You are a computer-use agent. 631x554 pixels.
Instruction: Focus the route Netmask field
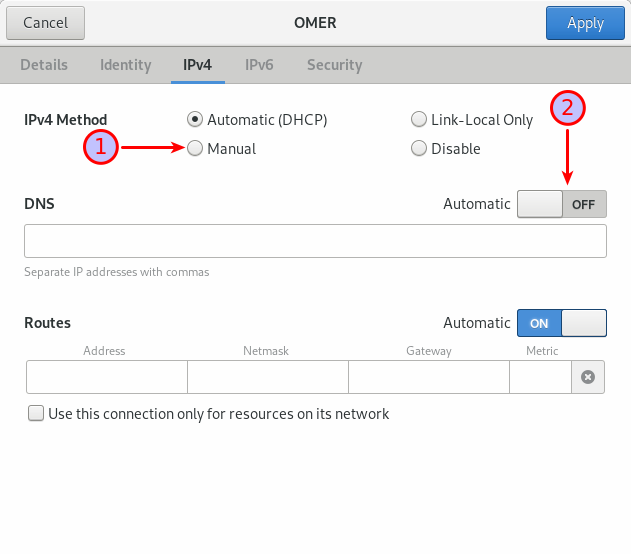click(x=267, y=377)
